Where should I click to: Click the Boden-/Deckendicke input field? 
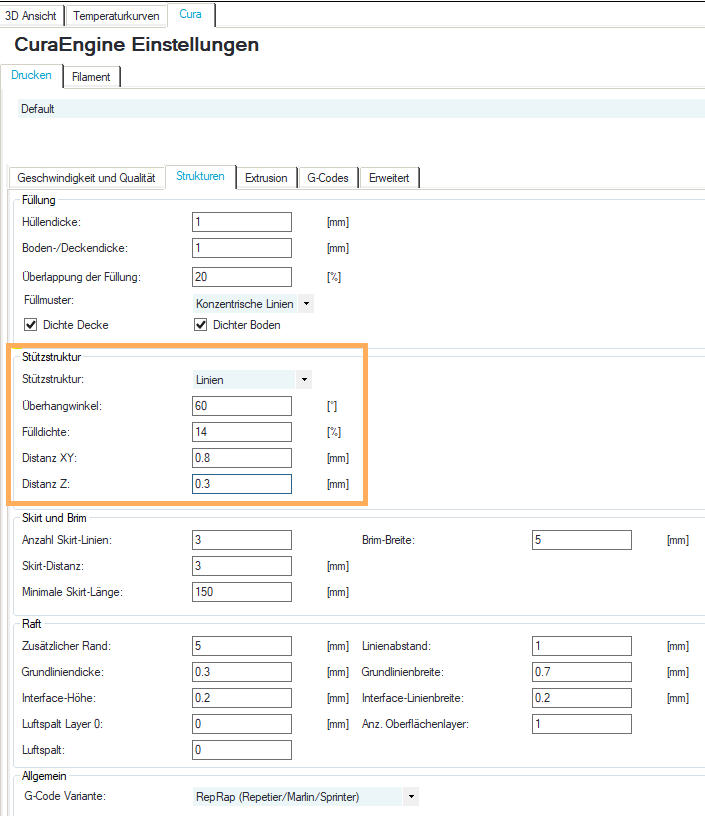(242, 248)
